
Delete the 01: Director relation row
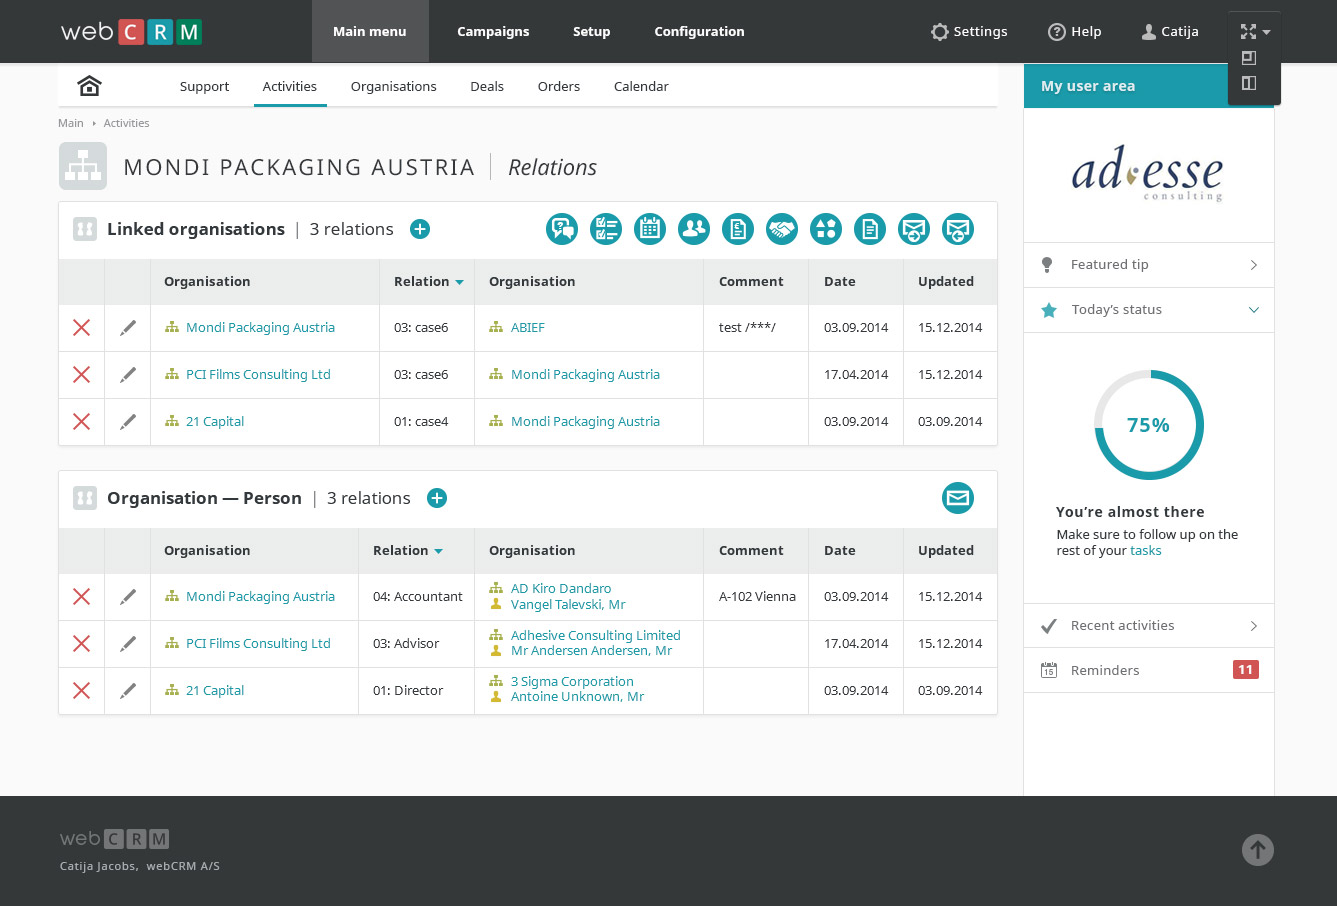click(82, 690)
